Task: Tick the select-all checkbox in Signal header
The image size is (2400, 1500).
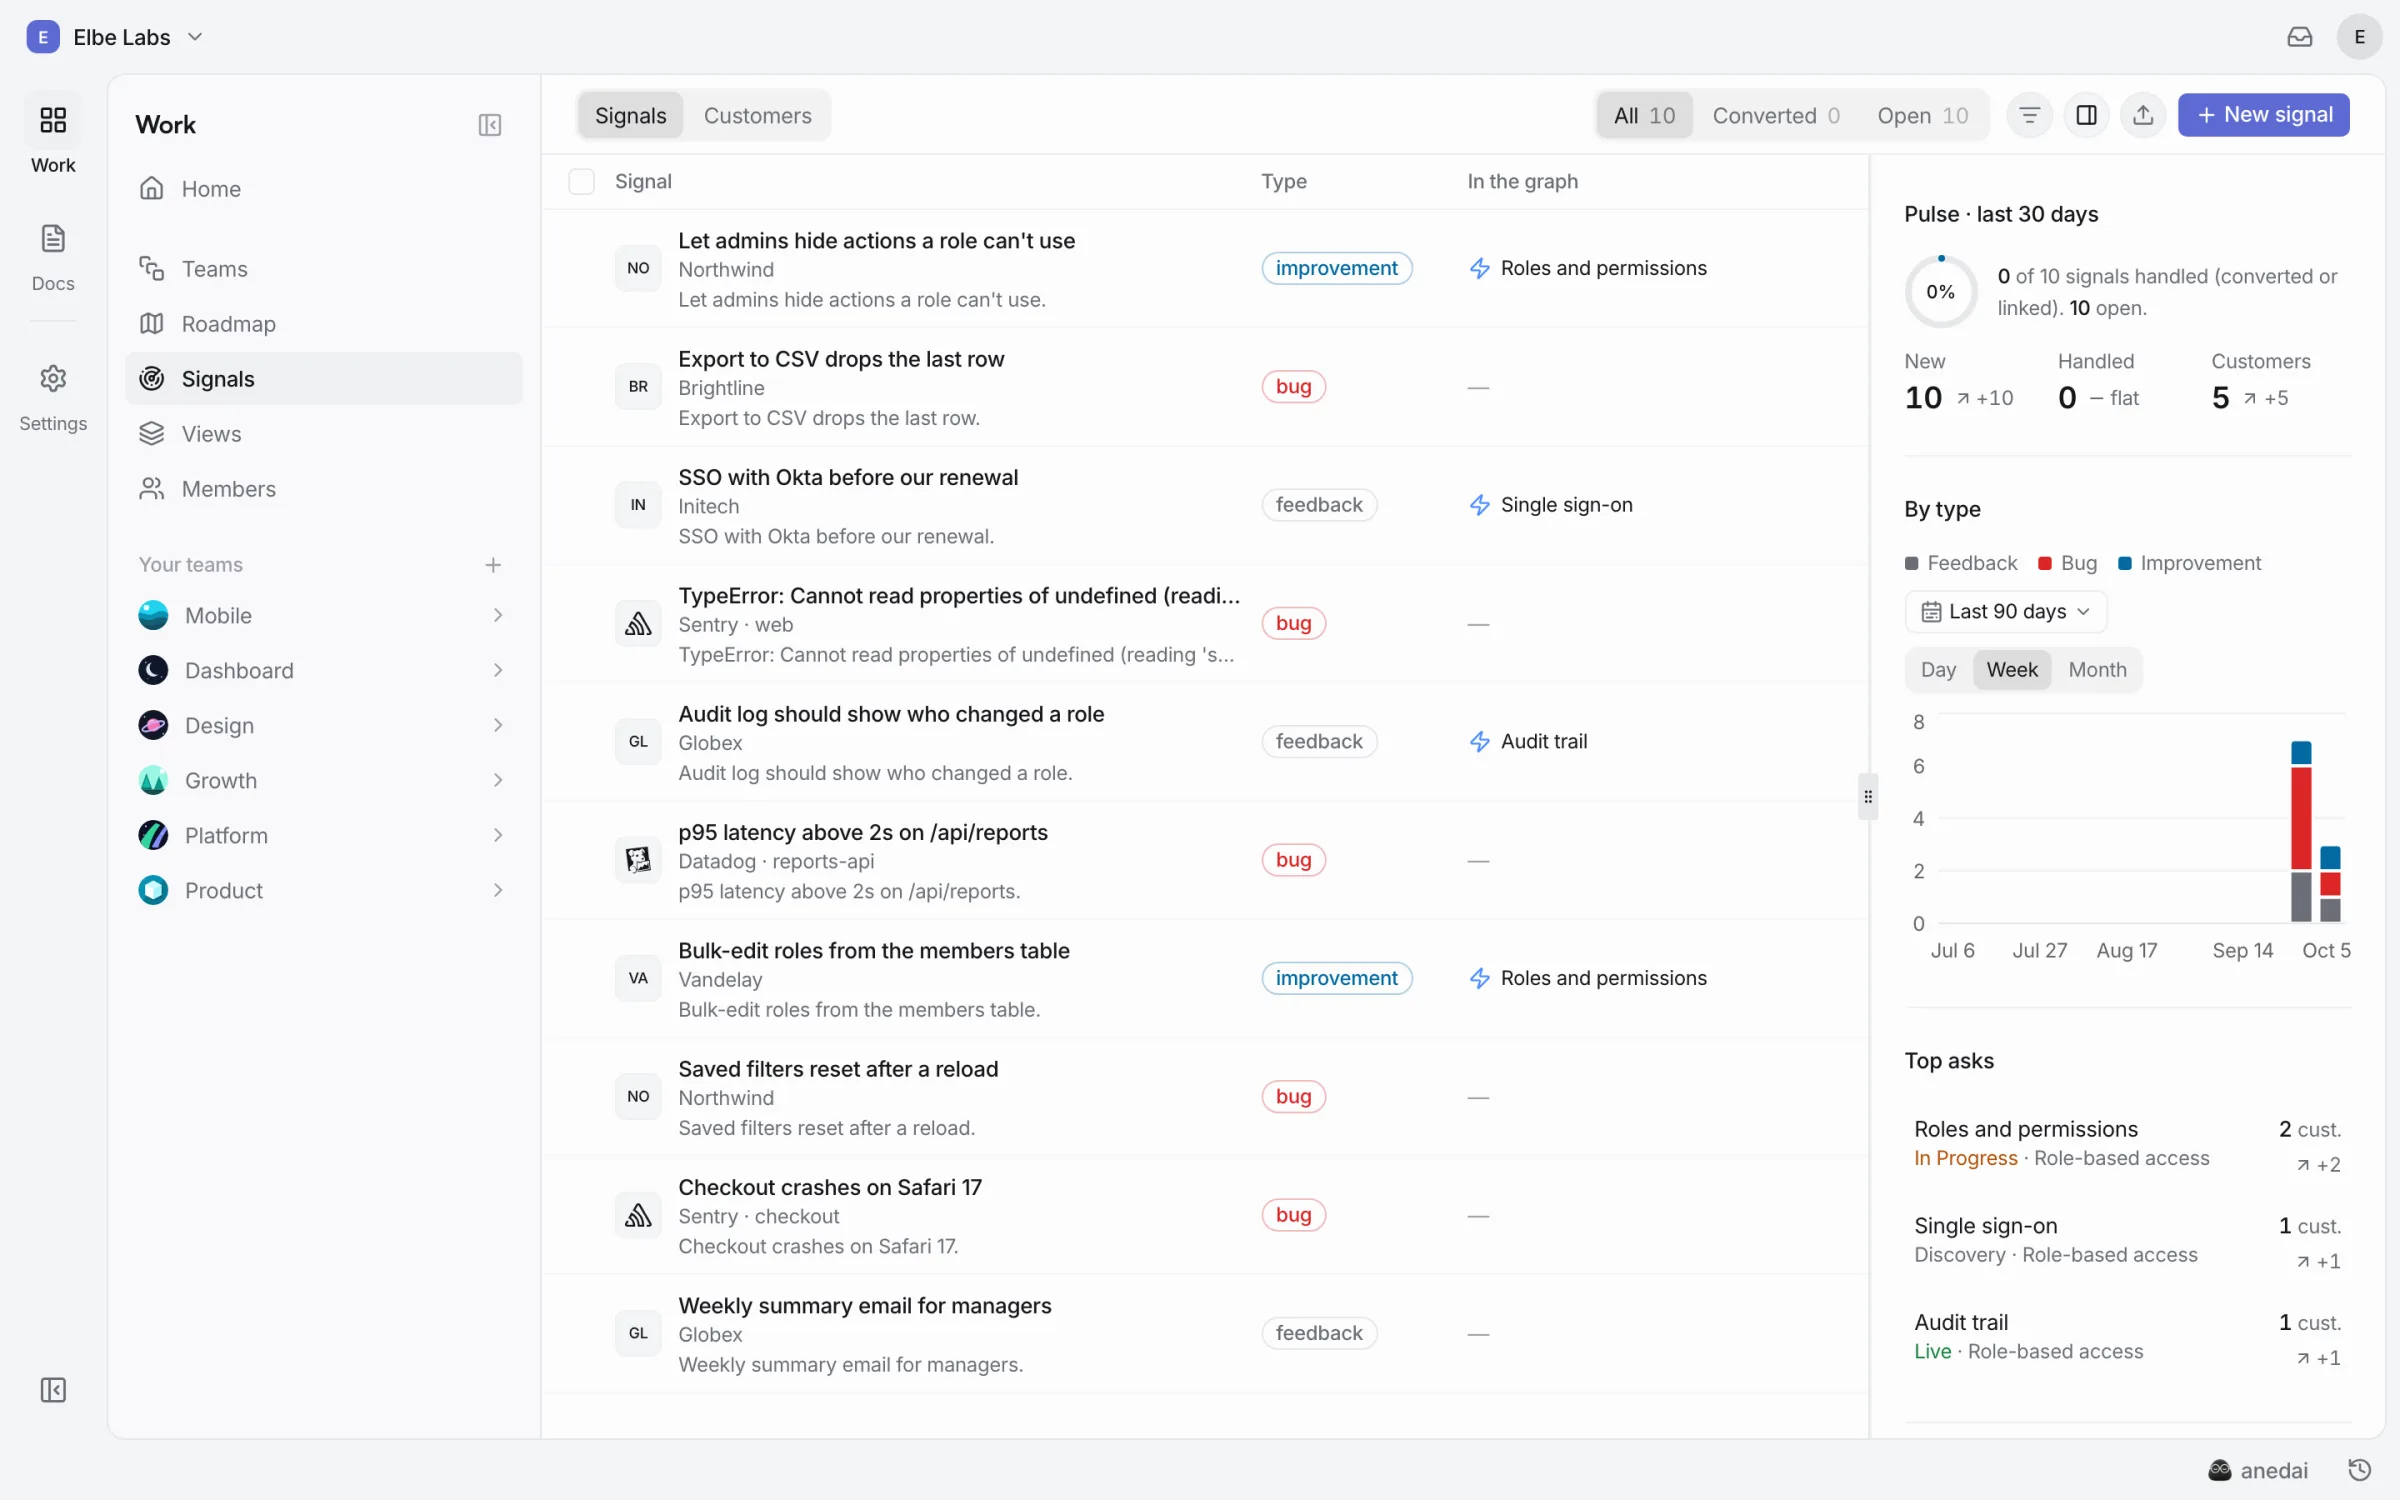Action: coord(581,181)
